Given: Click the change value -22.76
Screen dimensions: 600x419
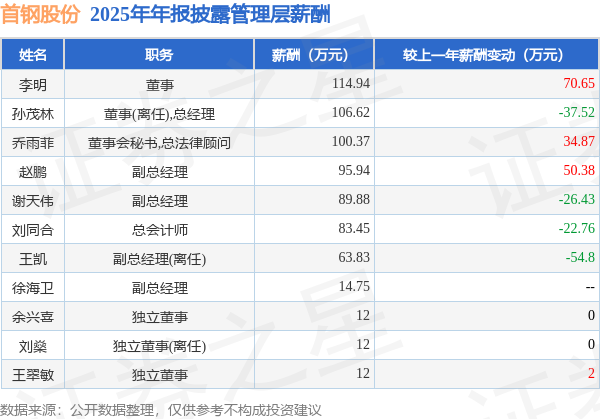Looking at the screenshot, I should click(x=577, y=228).
